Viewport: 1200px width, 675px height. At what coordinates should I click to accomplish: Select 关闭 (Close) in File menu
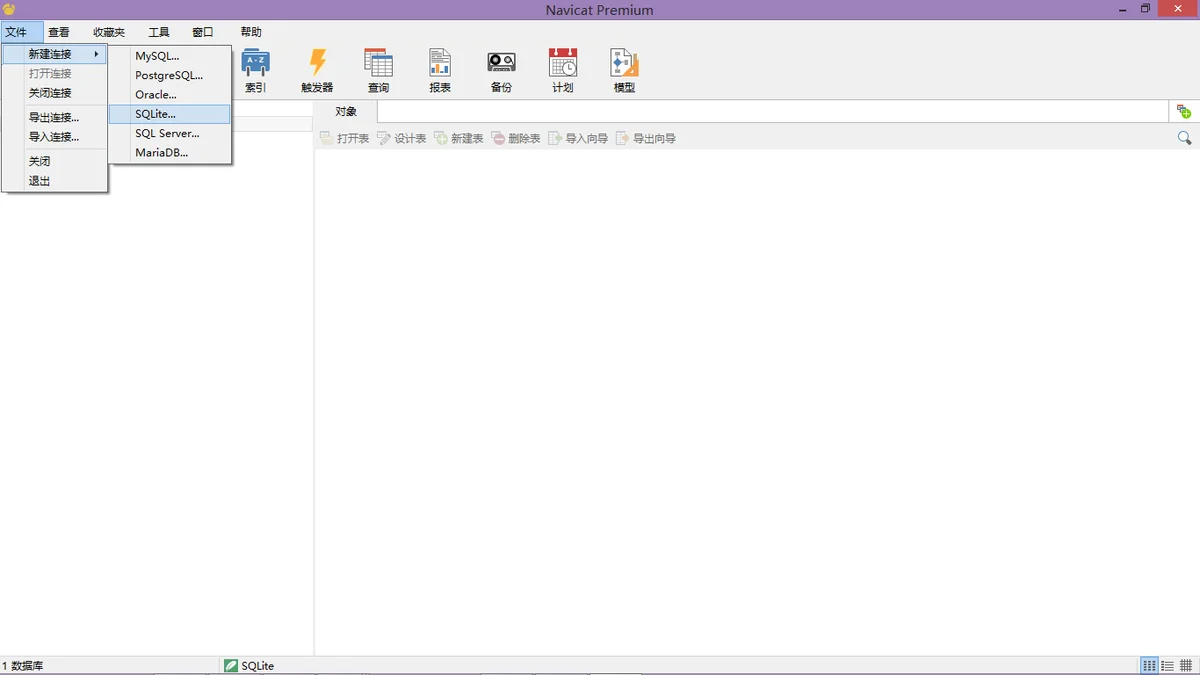point(55,161)
